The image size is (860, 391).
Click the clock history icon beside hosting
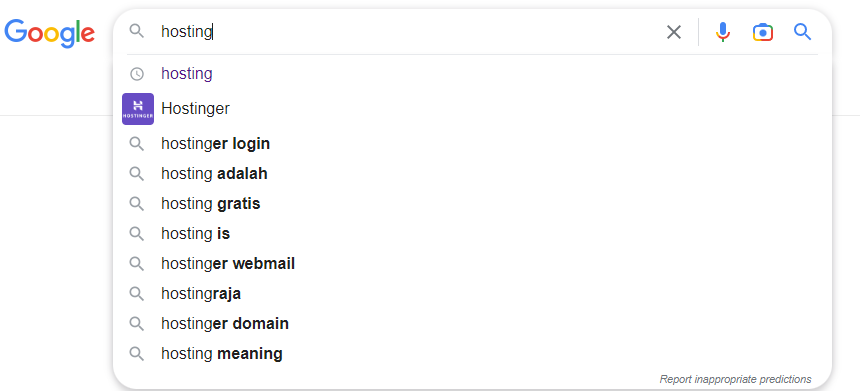tap(137, 73)
